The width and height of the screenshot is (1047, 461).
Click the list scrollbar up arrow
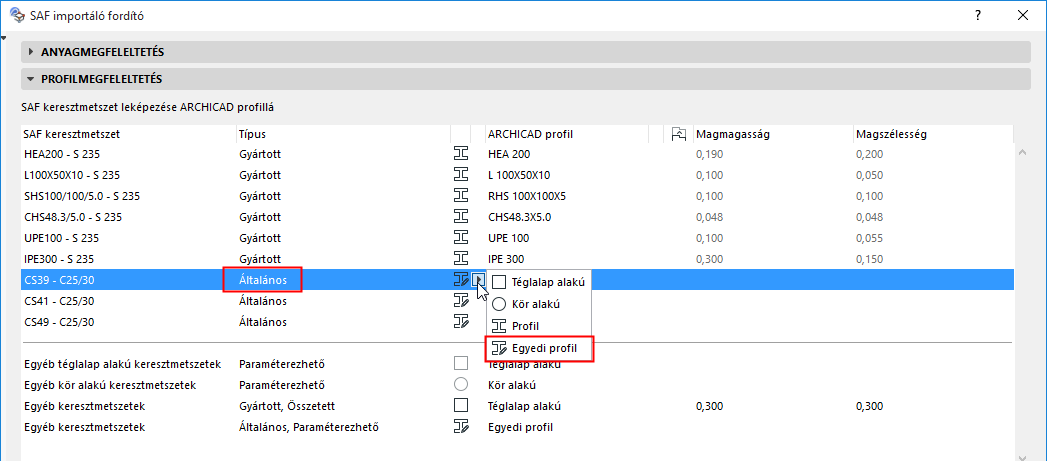pos(1022,153)
